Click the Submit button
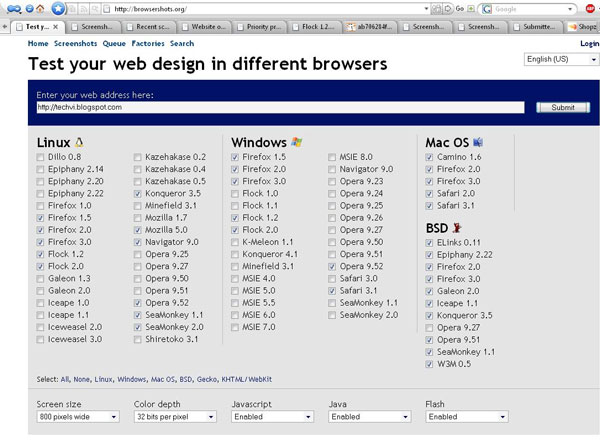600x440 pixels. click(x=563, y=108)
